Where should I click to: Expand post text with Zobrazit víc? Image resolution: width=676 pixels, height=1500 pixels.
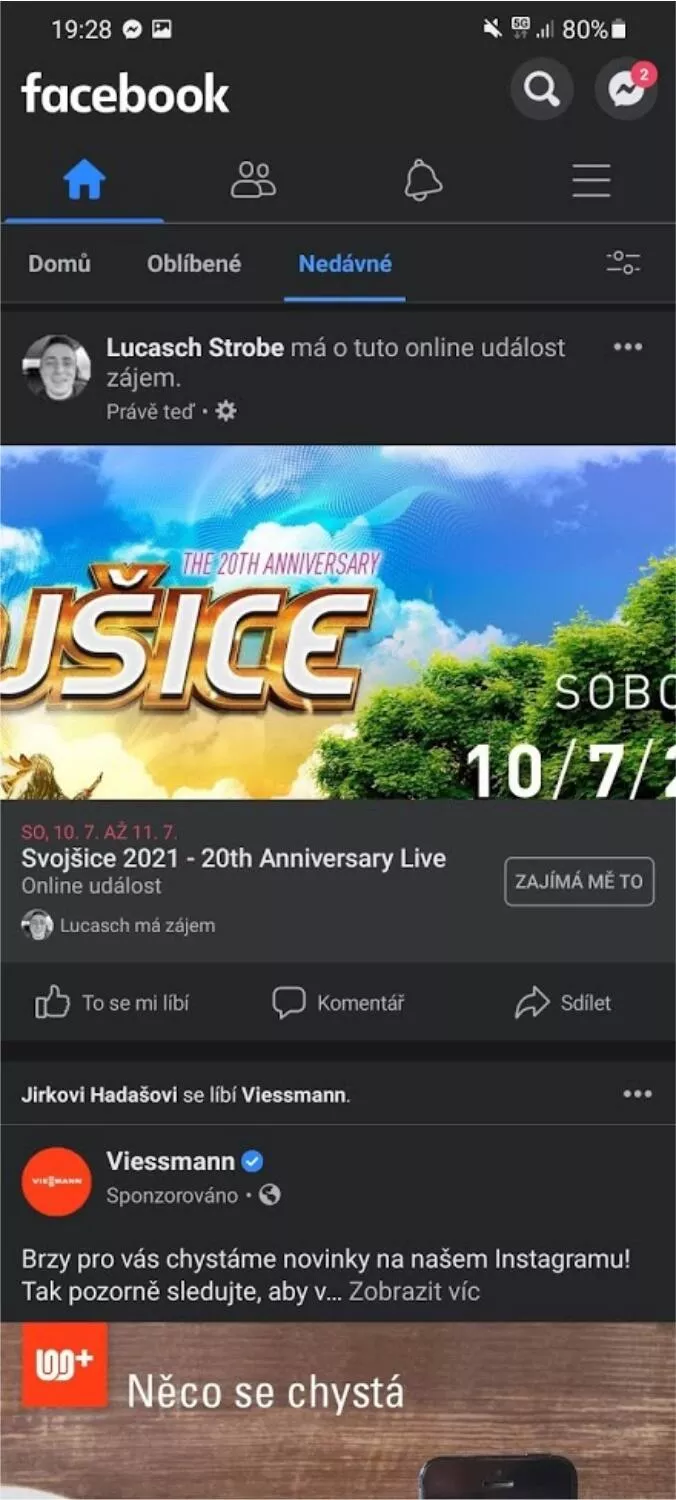click(414, 1291)
